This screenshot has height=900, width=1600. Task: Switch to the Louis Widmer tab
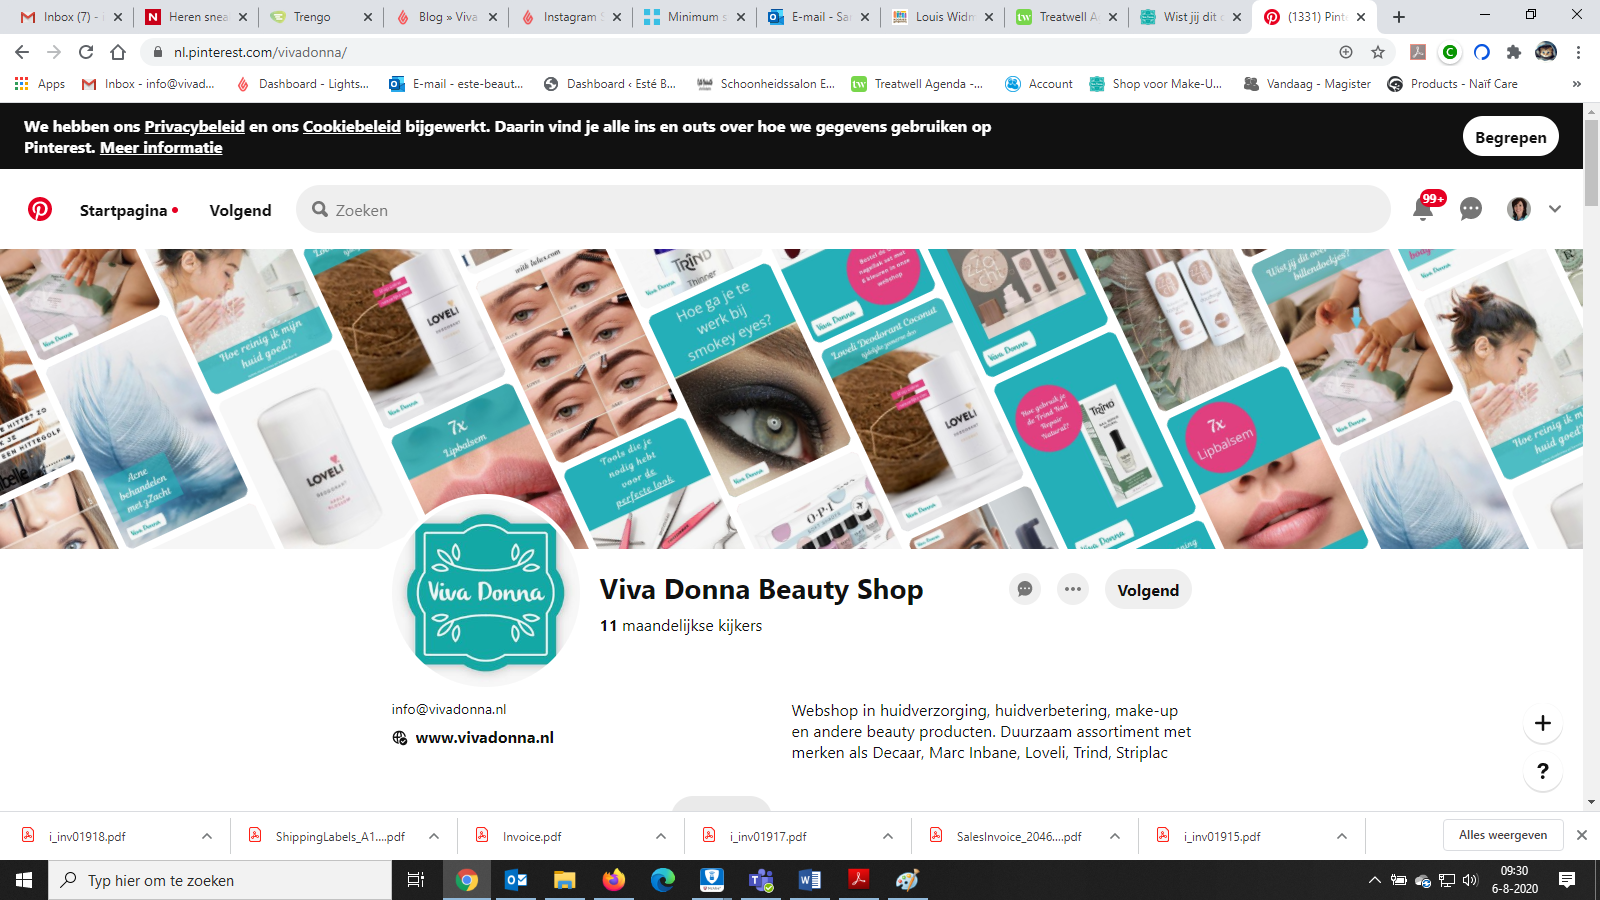942,17
